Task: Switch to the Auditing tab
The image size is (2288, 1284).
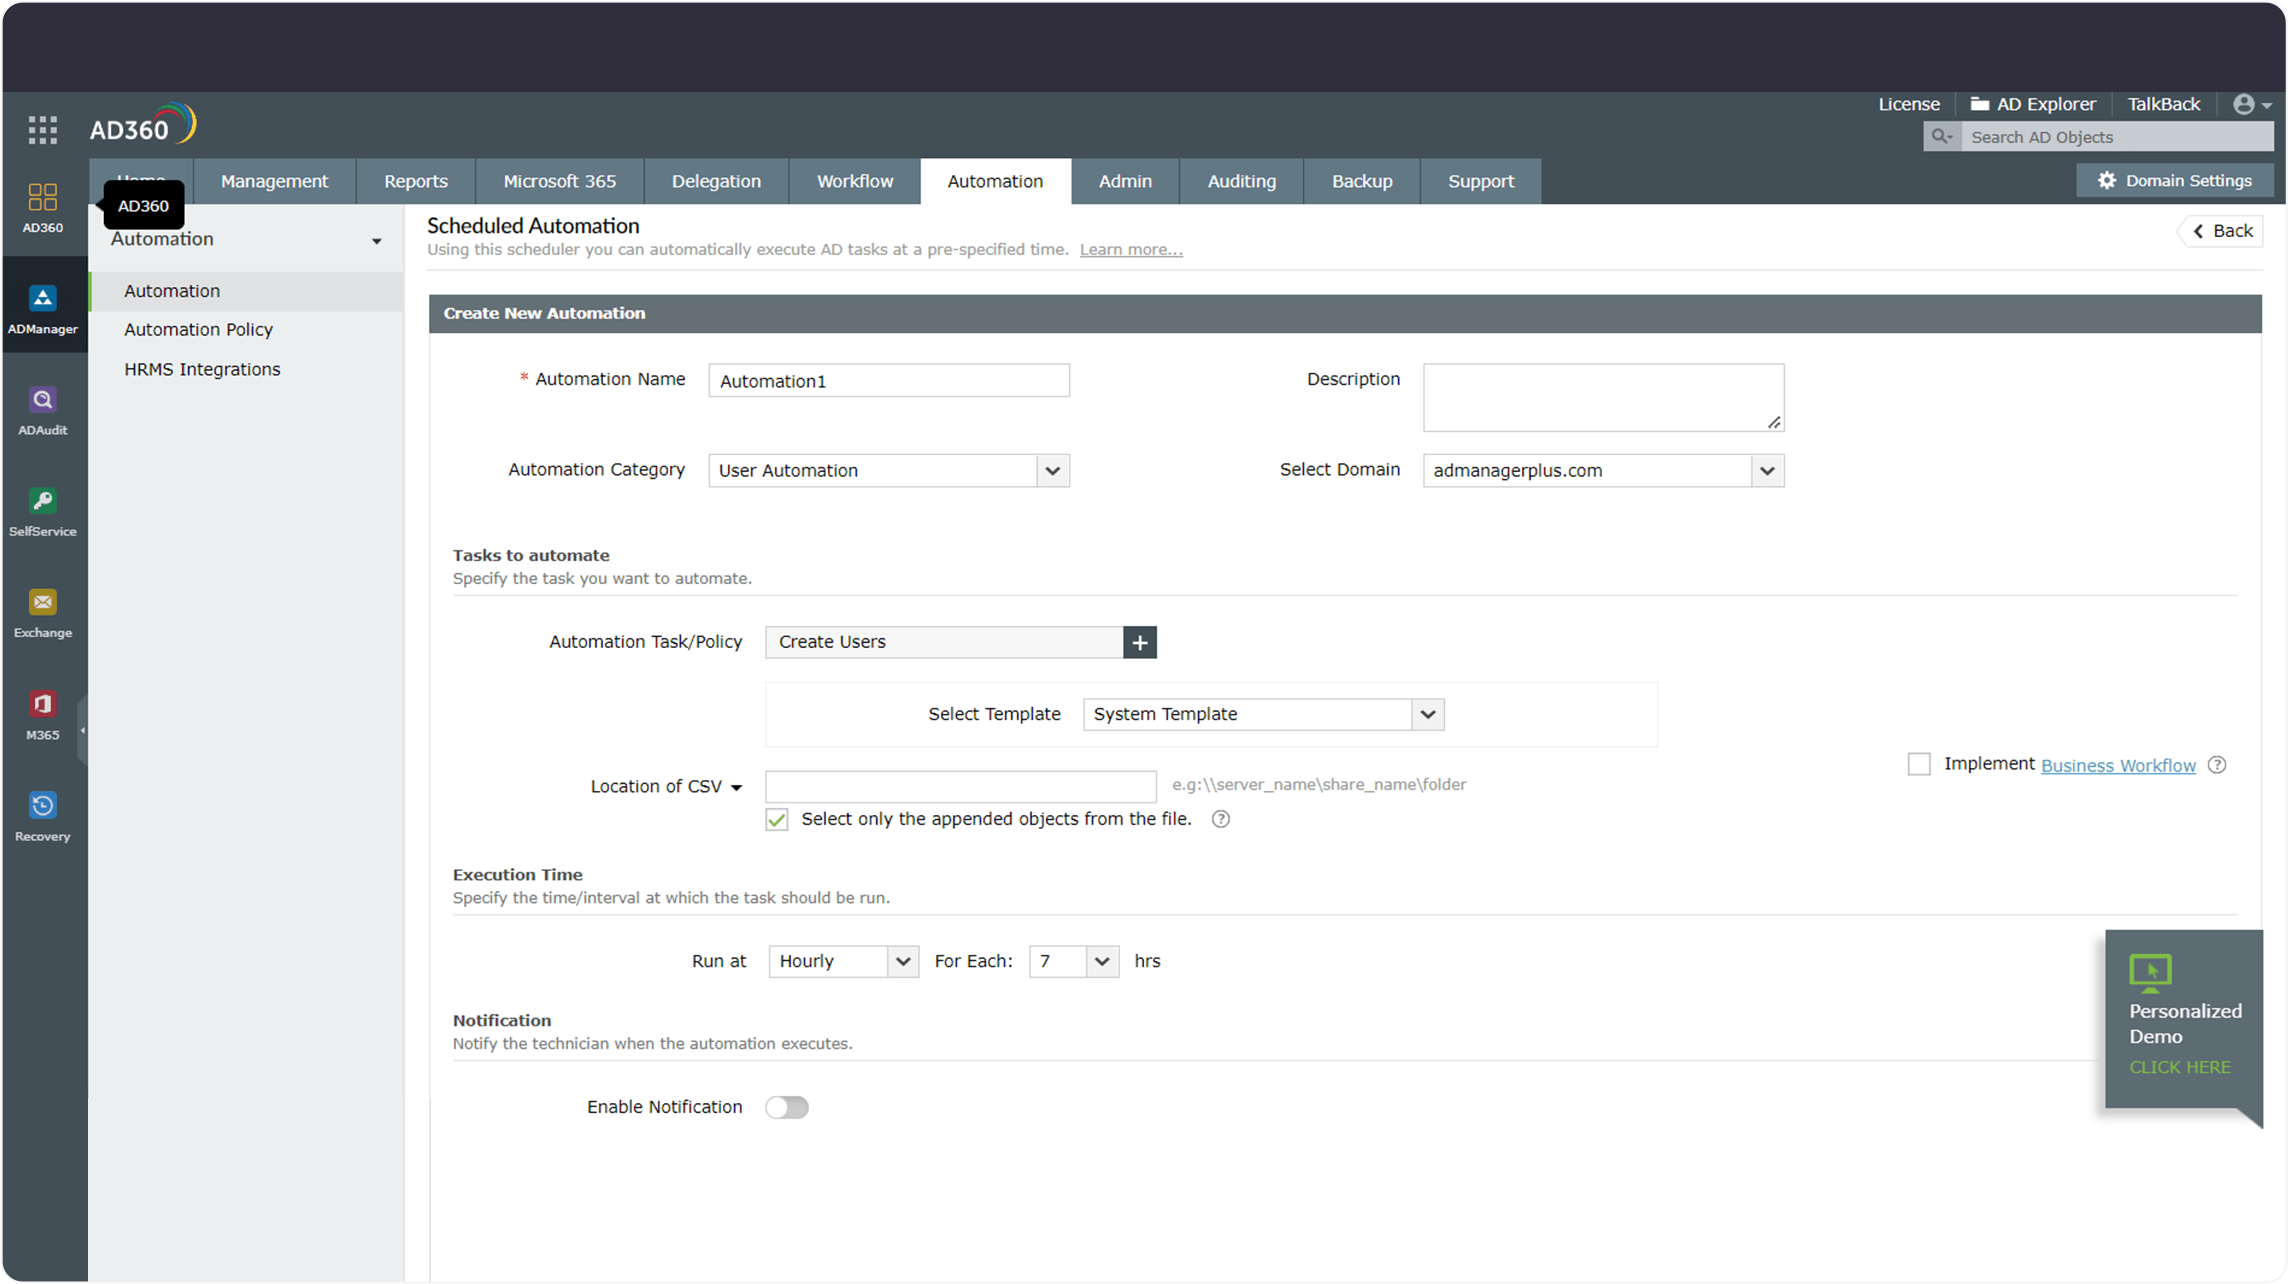Action: click(x=1241, y=181)
